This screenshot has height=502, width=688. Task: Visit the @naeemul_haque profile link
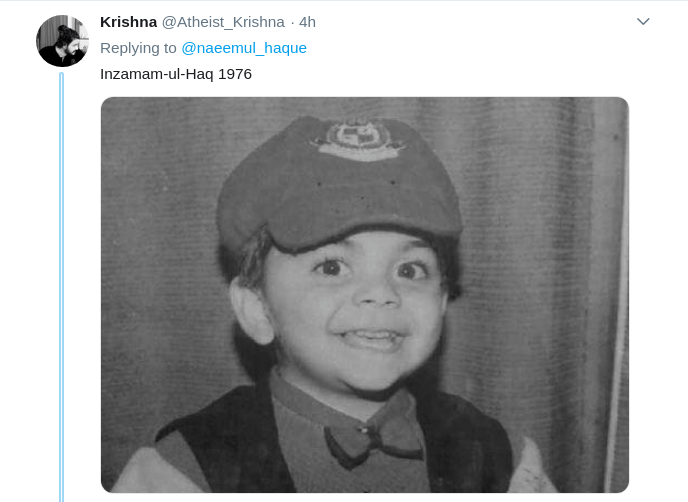pos(244,48)
